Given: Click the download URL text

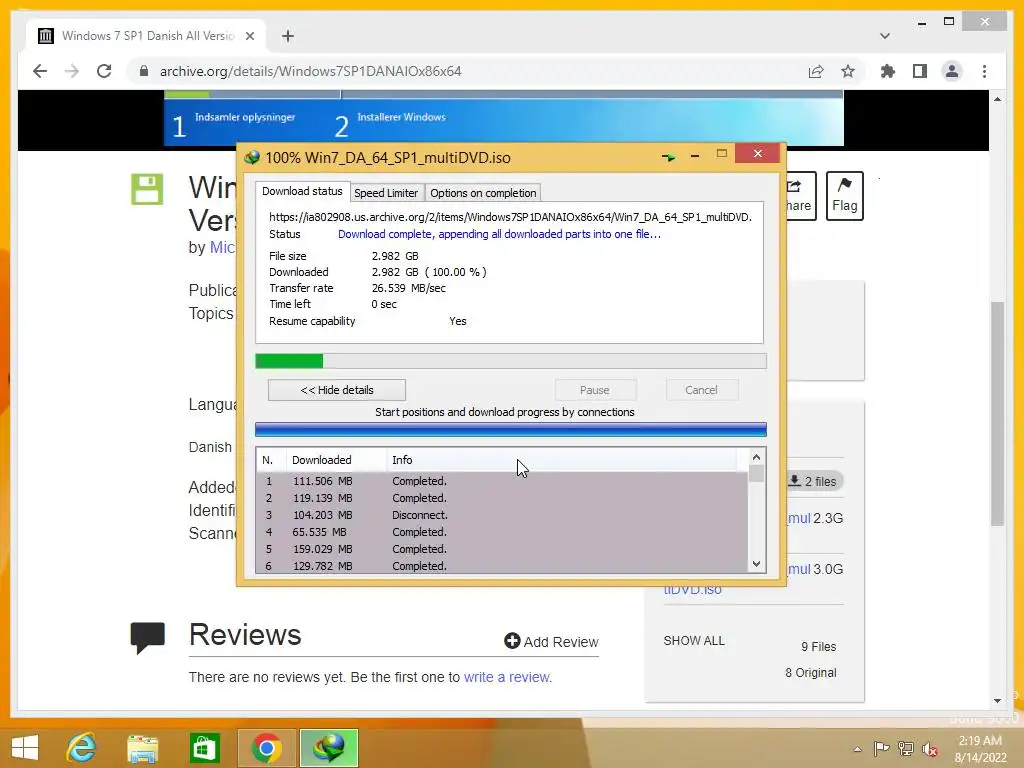Looking at the screenshot, I should (510, 217).
